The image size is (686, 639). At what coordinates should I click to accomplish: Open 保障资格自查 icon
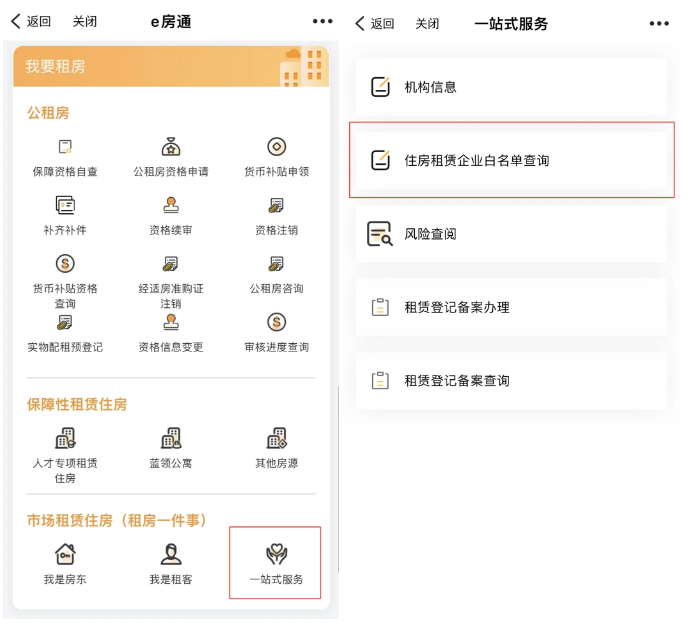pos(65,148)
